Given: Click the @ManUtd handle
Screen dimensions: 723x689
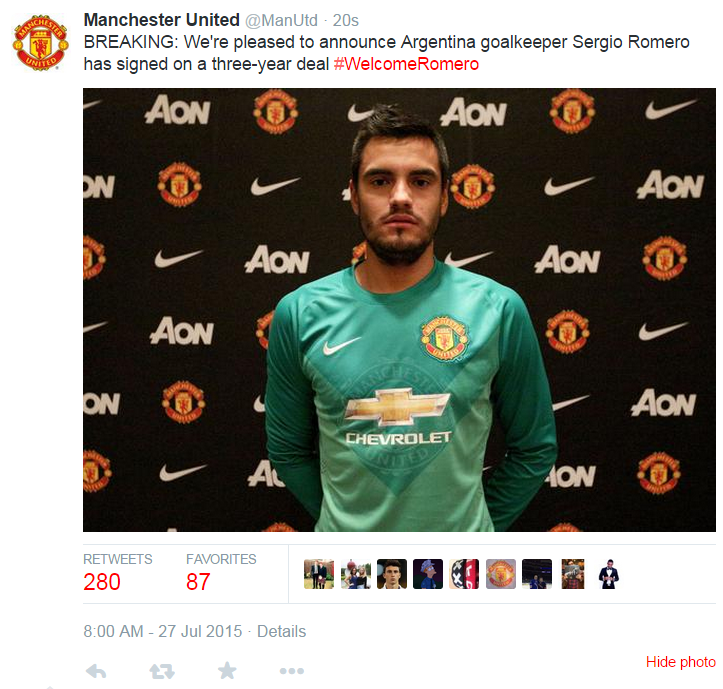Looking at the screenshot, I should [x=281, y=20].
